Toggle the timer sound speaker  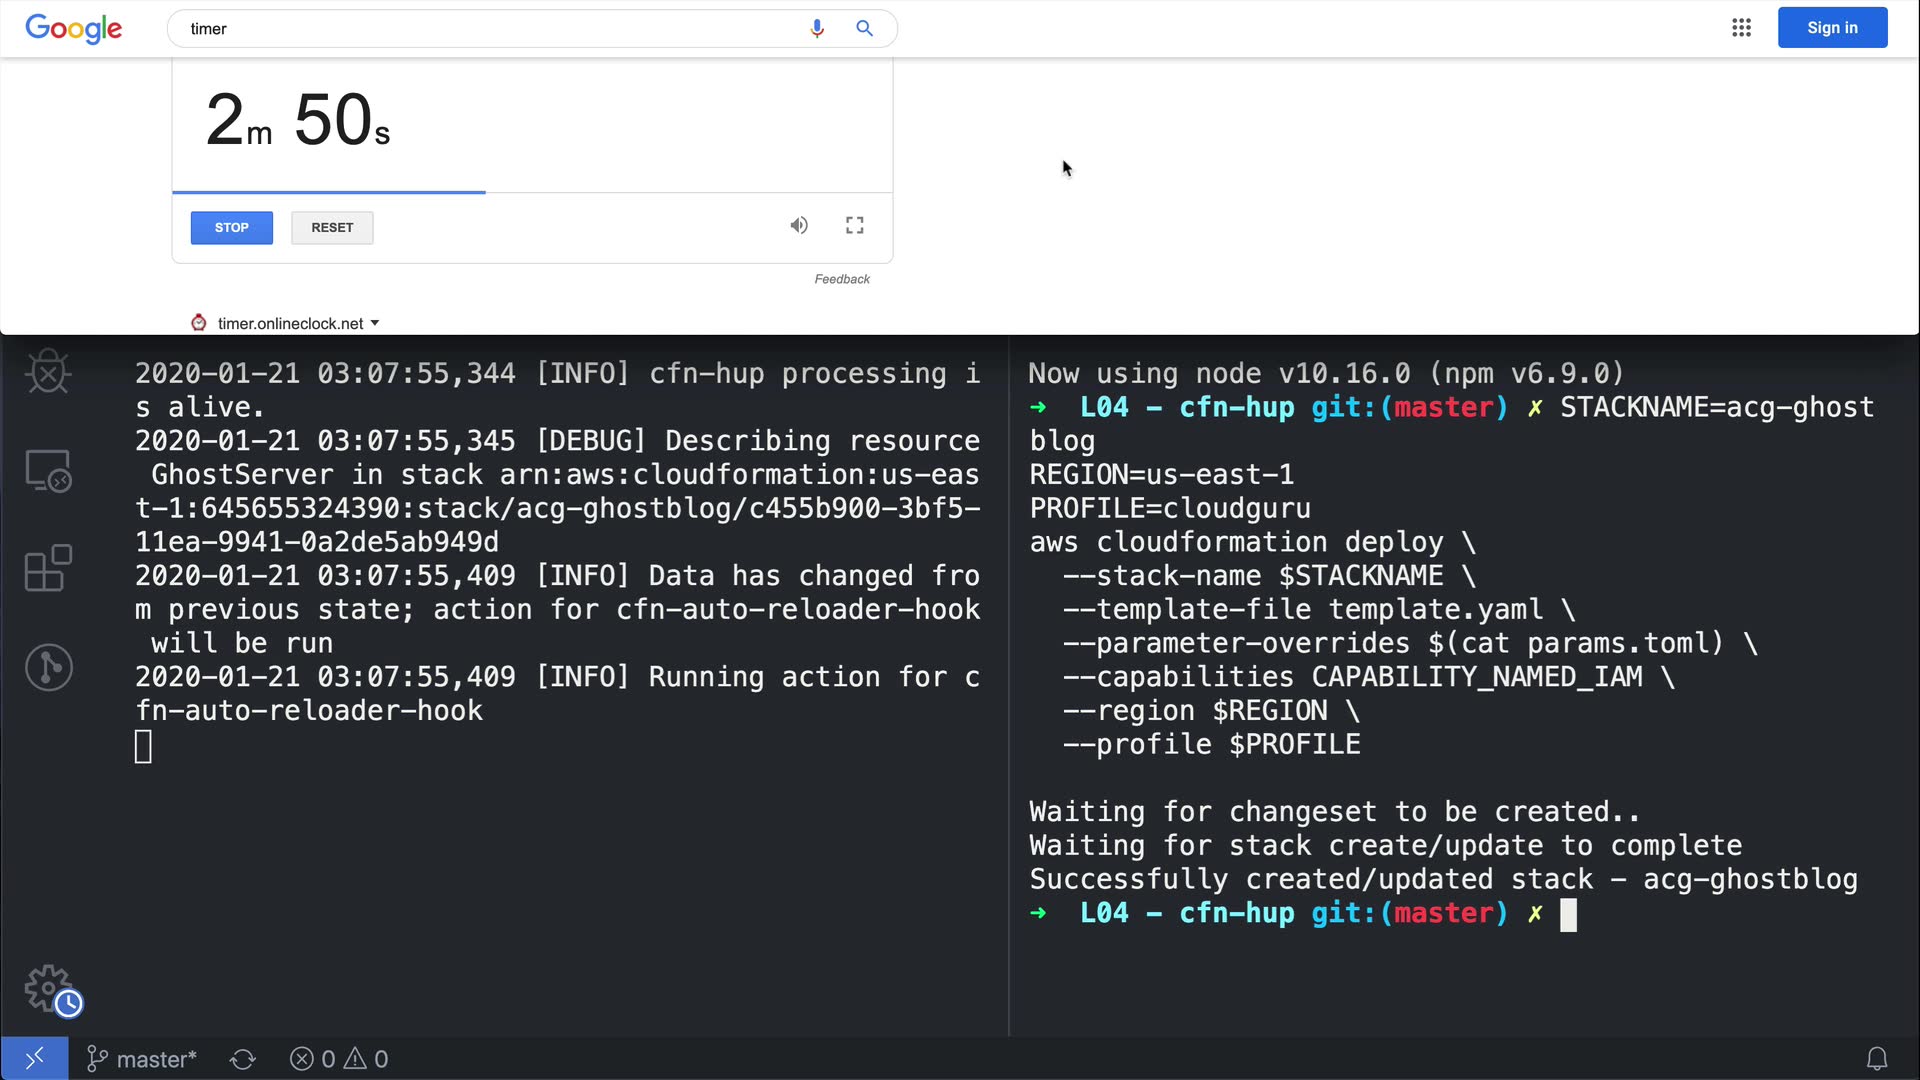coord(798,226)
